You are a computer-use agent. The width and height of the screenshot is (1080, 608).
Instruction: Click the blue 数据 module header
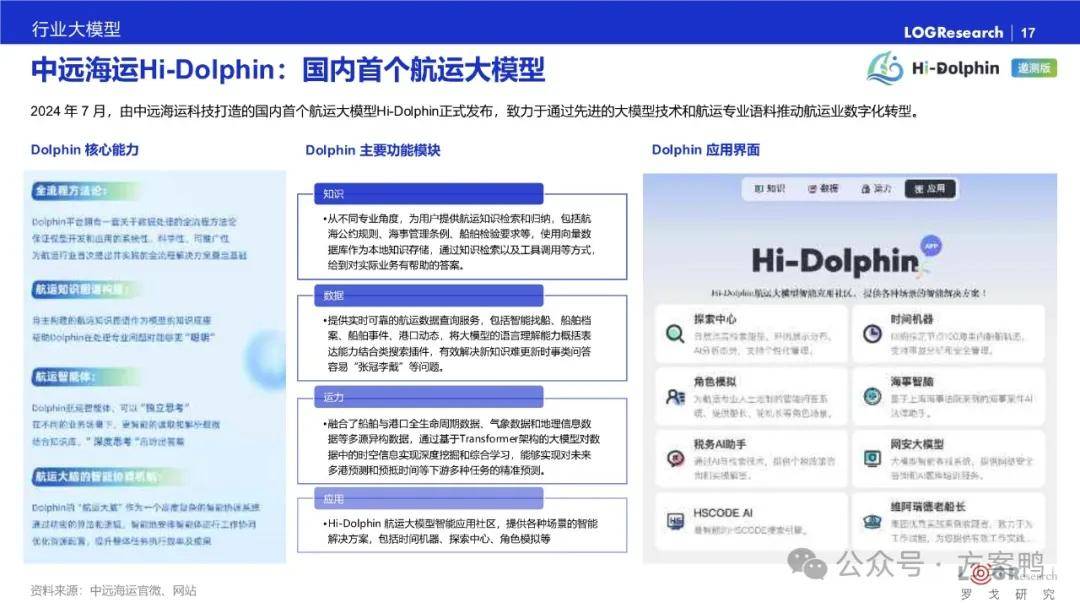[428, 295]
